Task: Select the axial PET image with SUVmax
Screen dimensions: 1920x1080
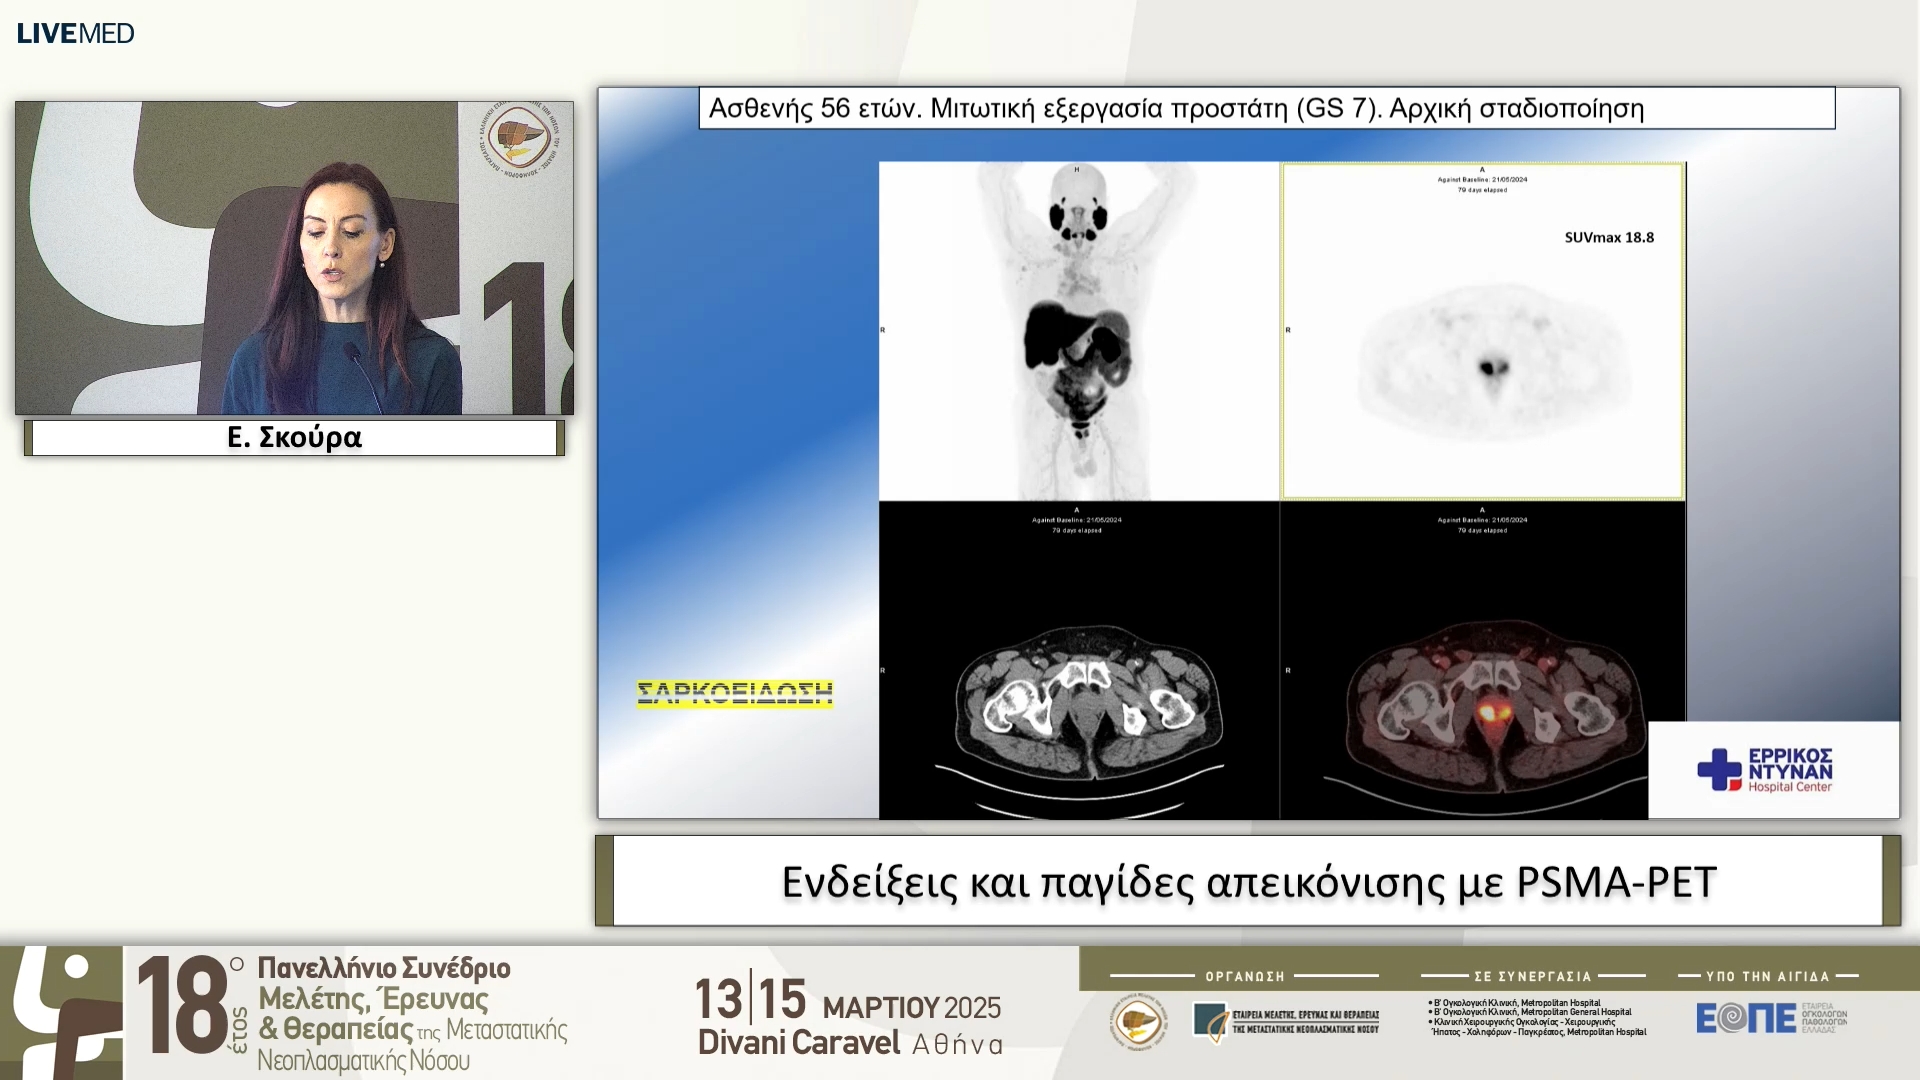Action: pos(1483,330)
